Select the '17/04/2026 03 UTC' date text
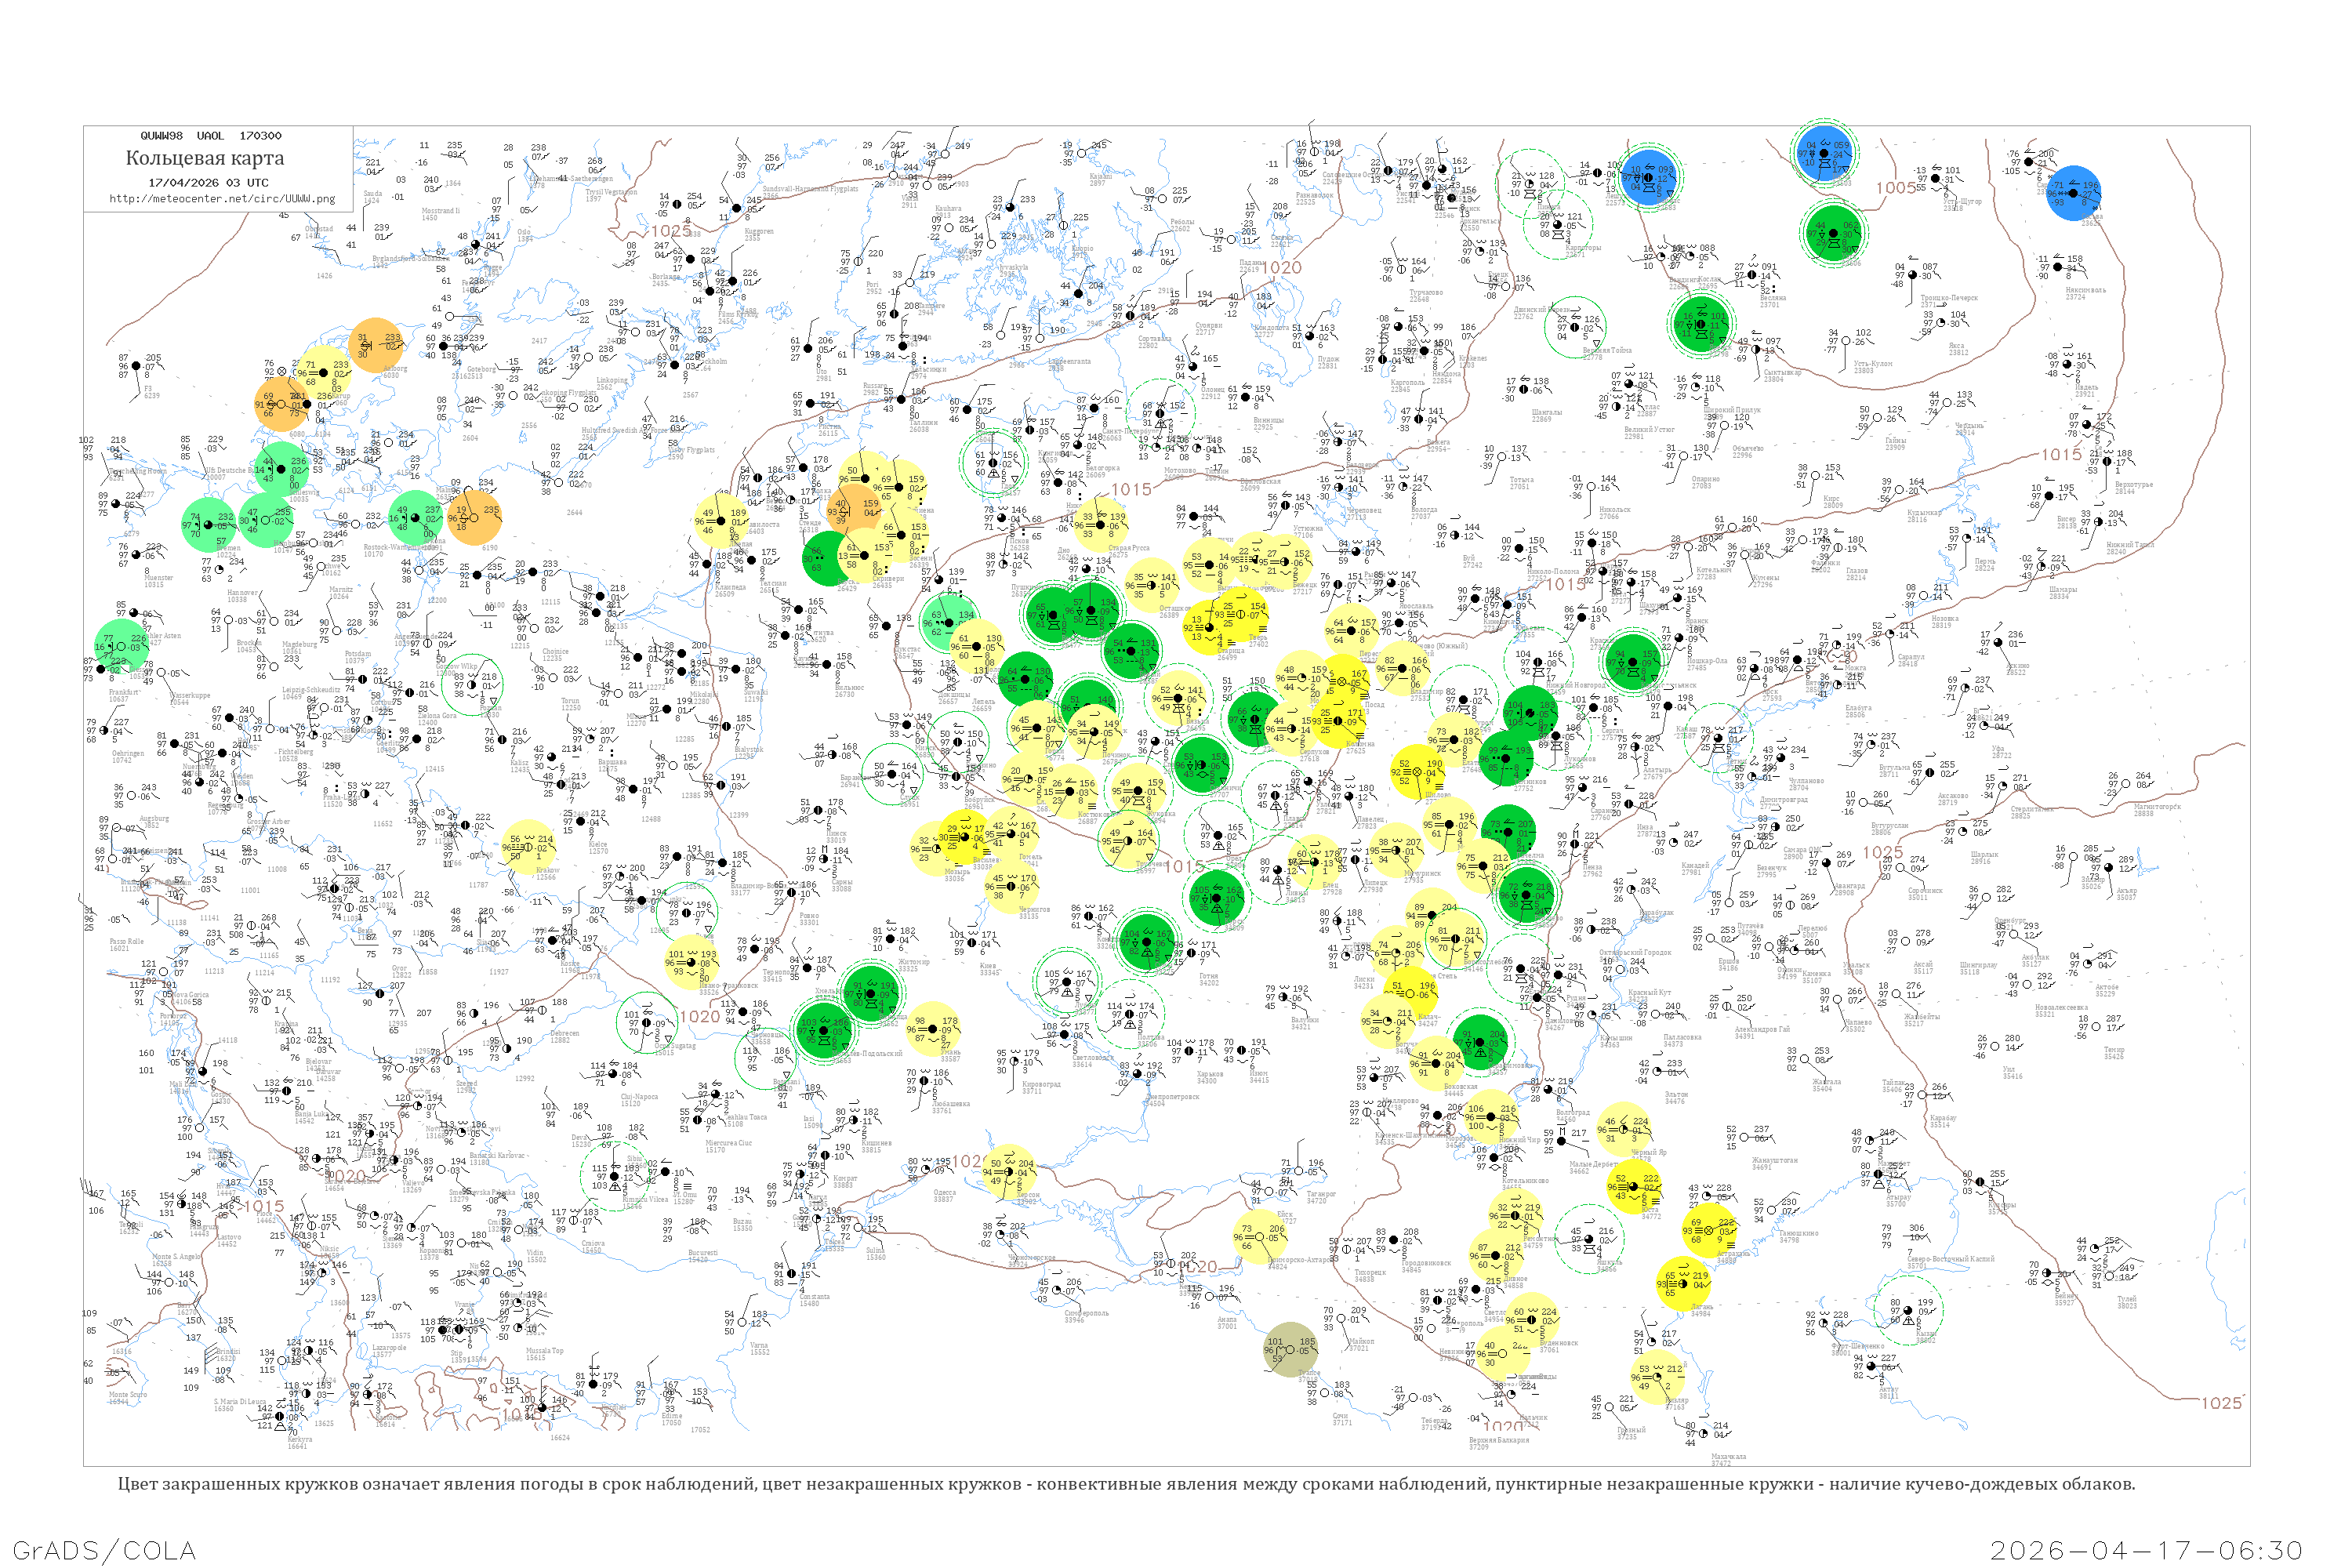The image size is (2352, 1568). (x=208, y=183)
